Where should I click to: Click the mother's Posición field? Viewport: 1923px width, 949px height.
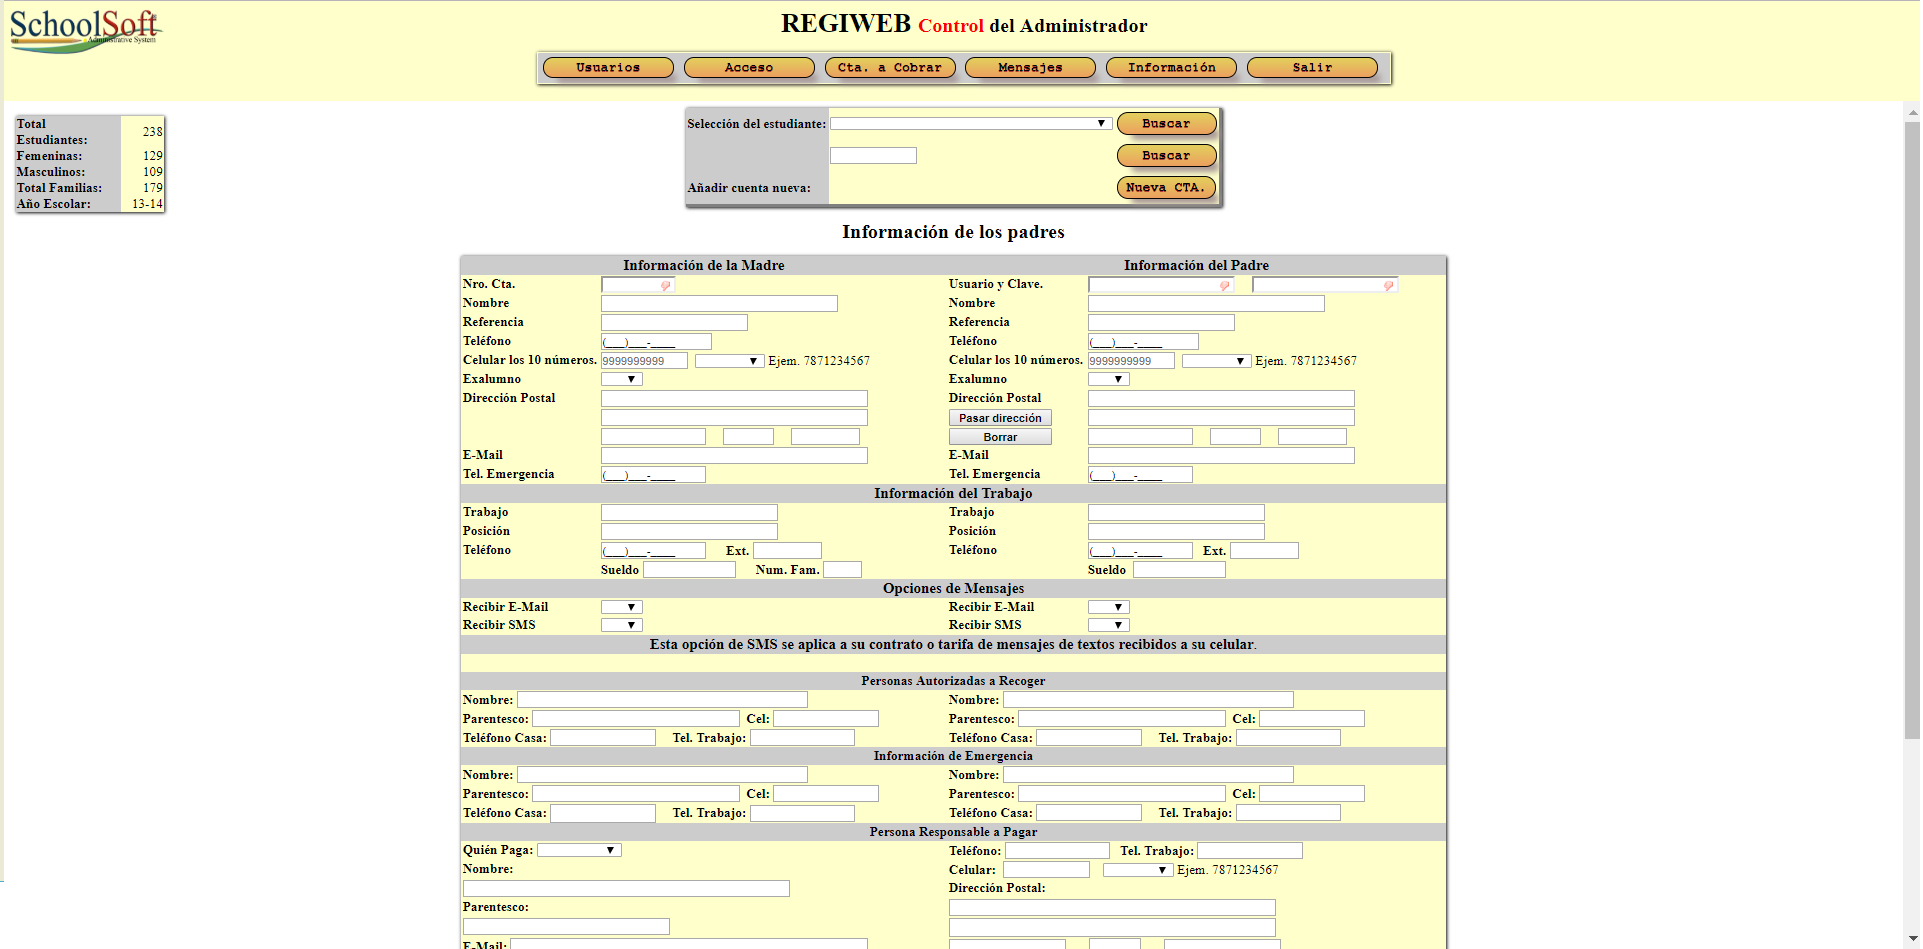coord(689,532)
